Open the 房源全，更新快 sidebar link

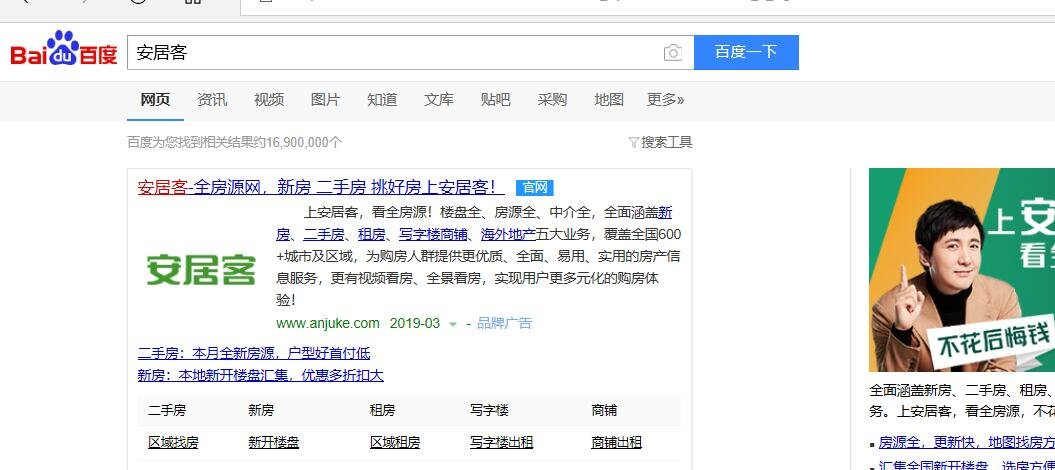(967, 442)
